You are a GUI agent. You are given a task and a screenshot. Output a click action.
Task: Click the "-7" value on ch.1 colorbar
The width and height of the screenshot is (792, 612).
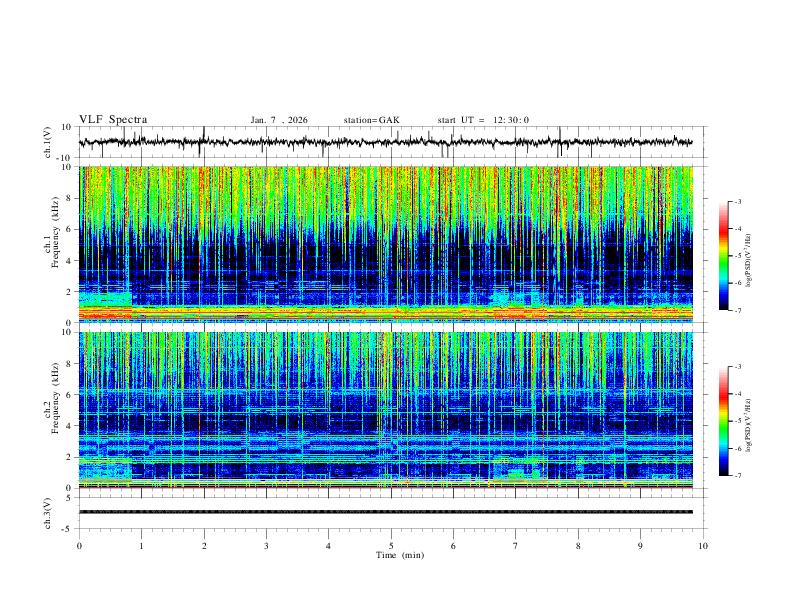[x=737, y=310]
